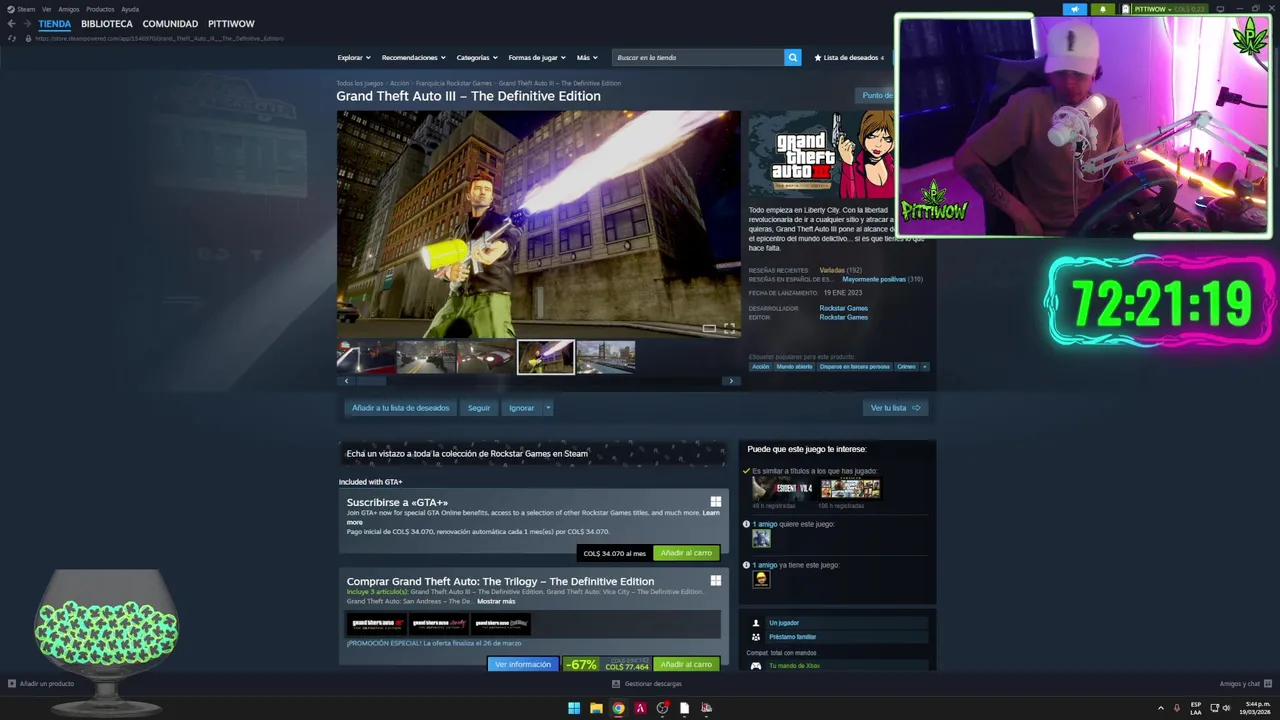
Task: Open the Ayuda menu
Action: [130, 9]
